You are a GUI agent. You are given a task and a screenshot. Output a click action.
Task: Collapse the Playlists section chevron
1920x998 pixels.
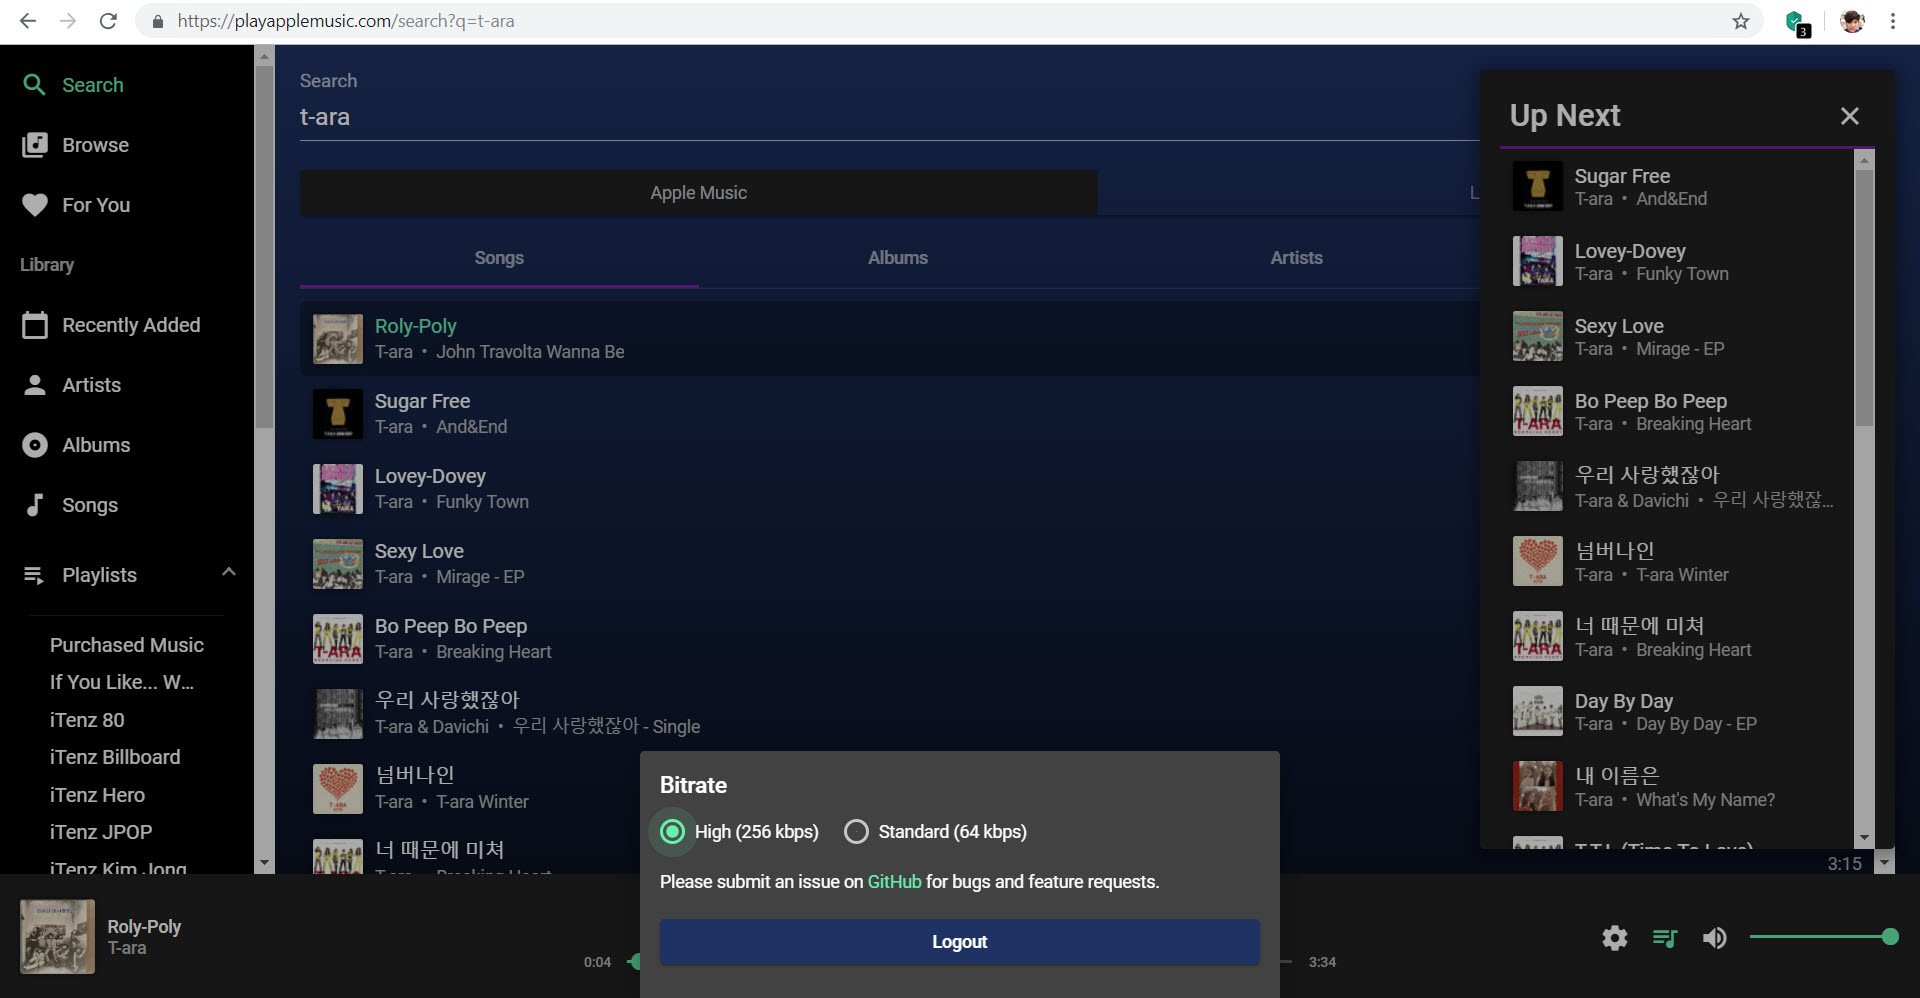(229, 572)
